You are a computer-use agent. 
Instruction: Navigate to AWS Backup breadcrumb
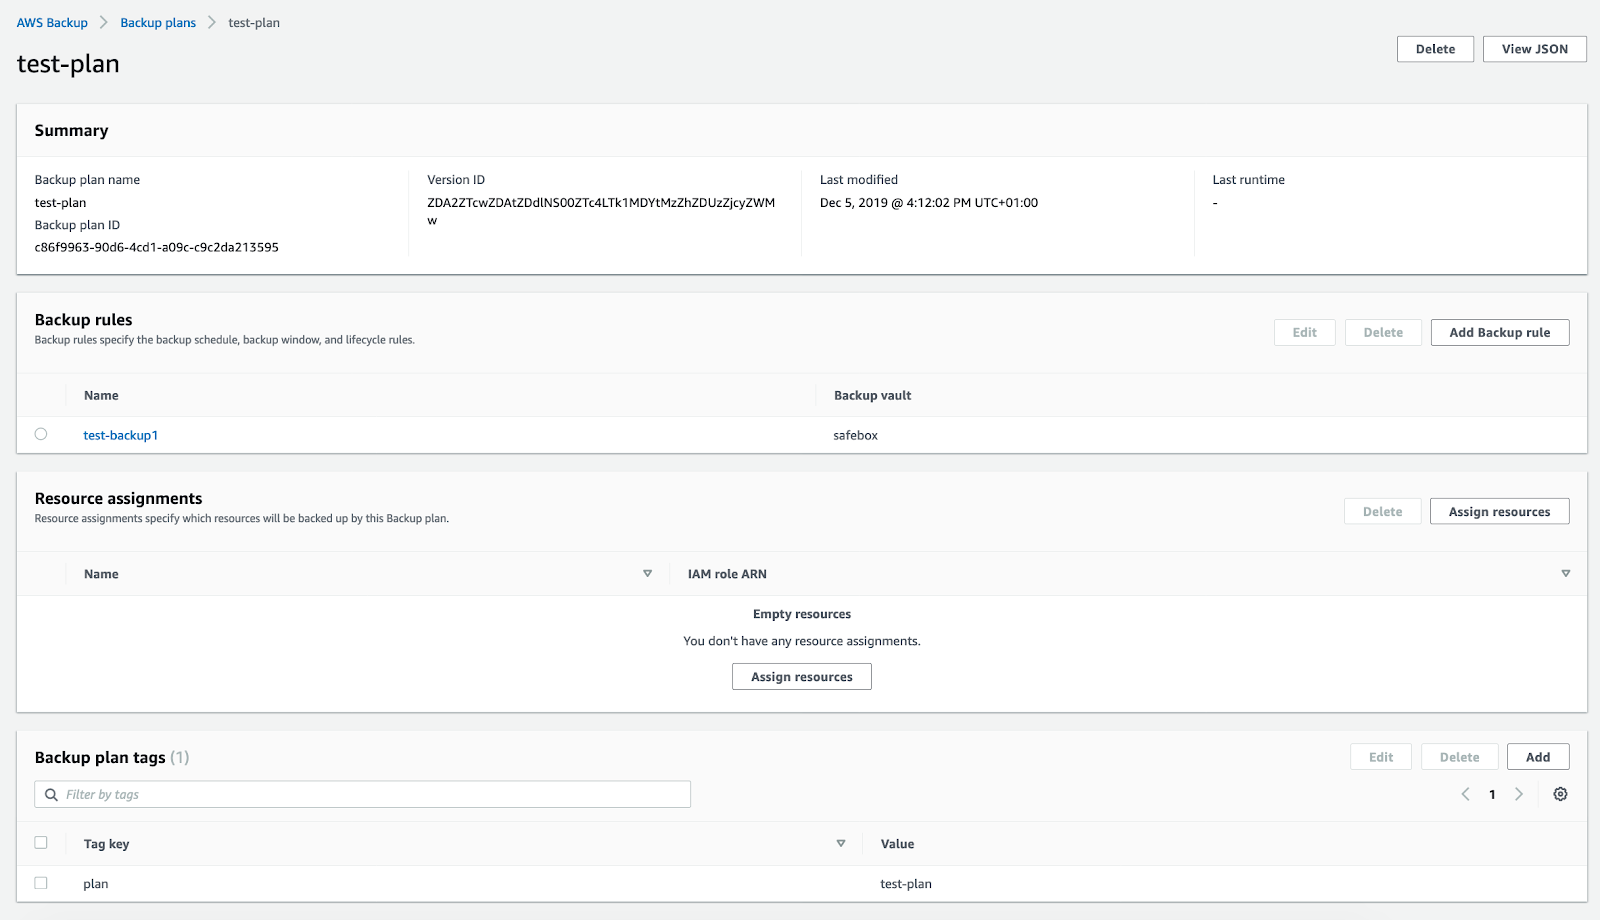tap(52, 23)
